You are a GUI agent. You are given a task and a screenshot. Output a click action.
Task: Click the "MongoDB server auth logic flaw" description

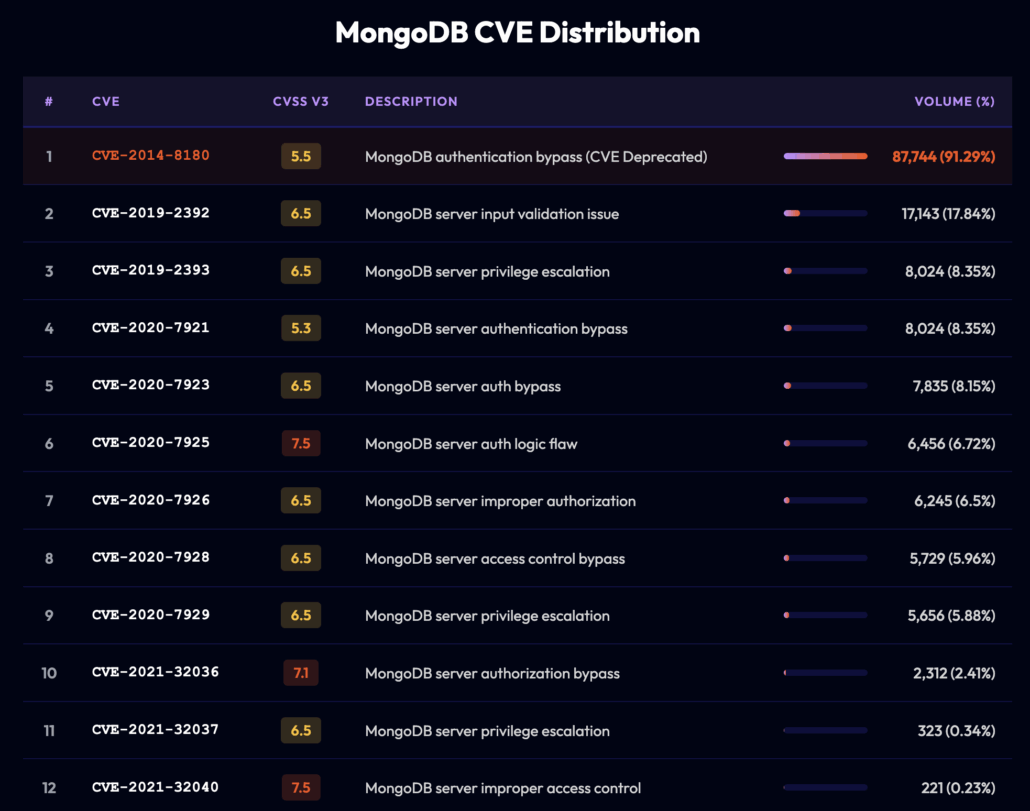tap(471, 443)
